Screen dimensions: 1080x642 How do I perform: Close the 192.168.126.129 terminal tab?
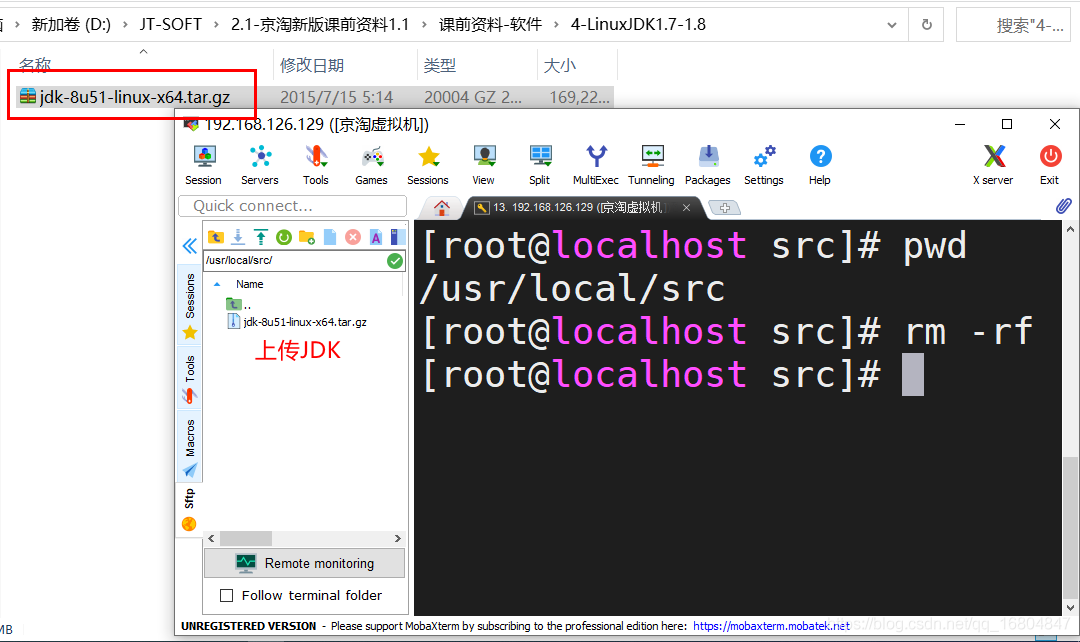point(687,207)
